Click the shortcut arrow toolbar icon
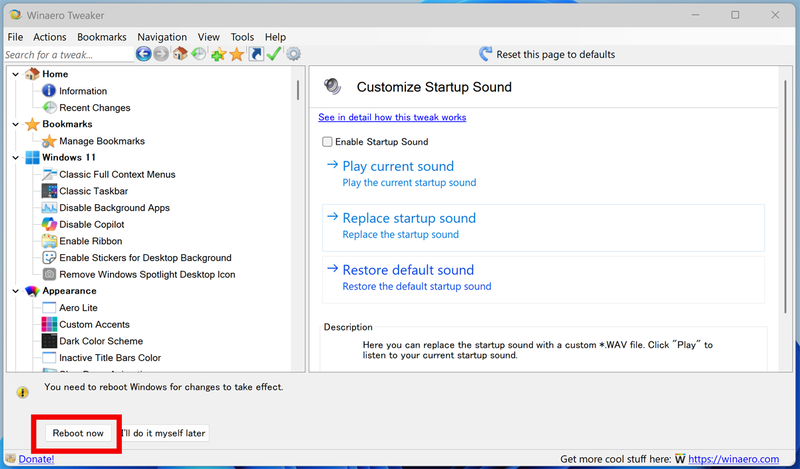The height and width of the screenshot is (469, 800). coord(256,54)
